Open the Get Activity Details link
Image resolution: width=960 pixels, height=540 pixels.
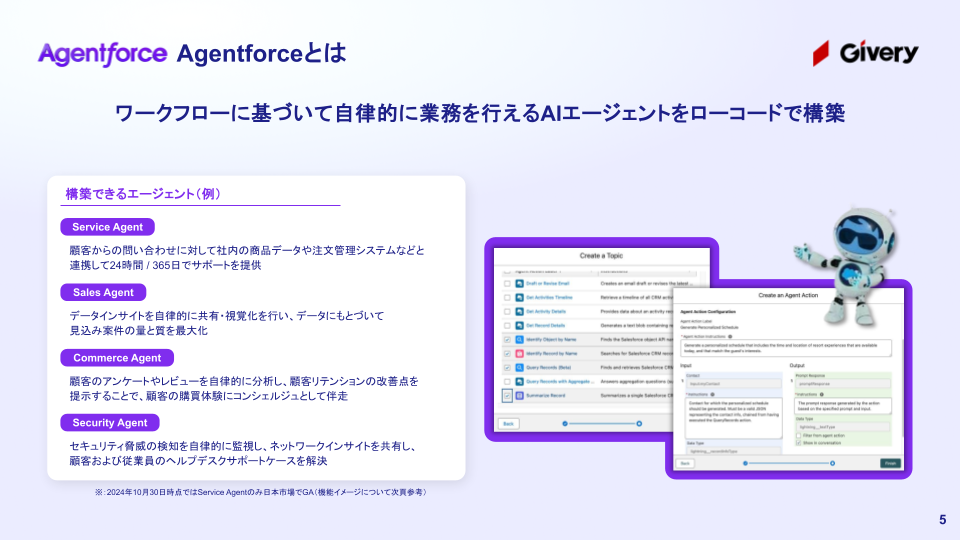click(546, 312)
